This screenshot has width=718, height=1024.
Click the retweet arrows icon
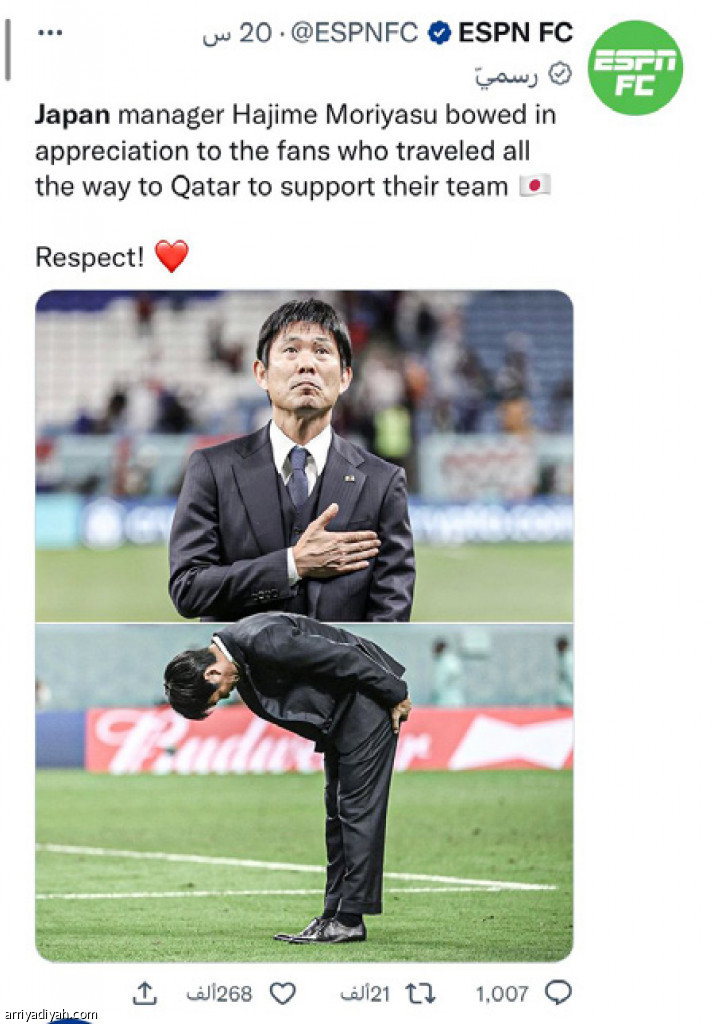[x=419, y=993]
